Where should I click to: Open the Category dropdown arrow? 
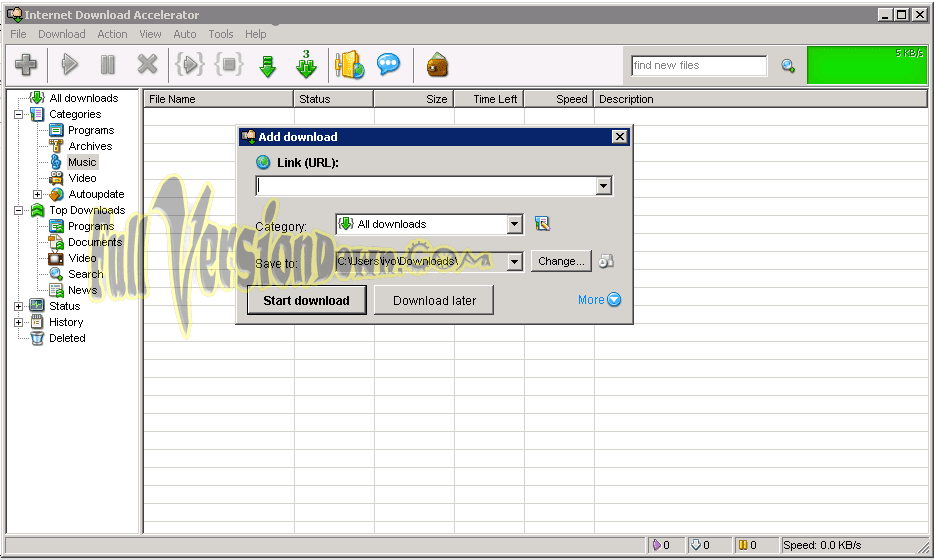click(515, 225)
